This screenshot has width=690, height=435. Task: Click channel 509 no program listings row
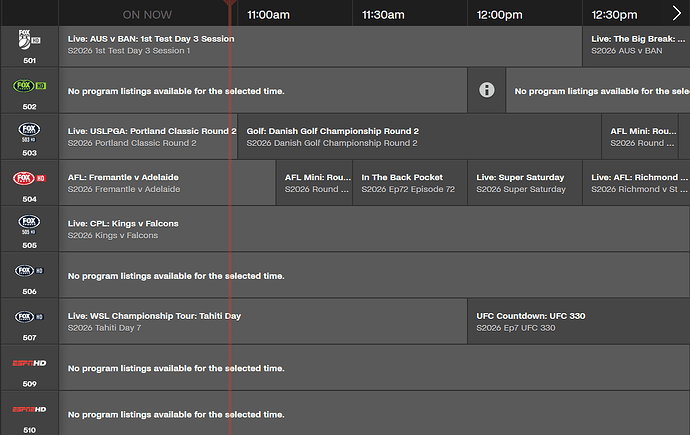(374, 368)
